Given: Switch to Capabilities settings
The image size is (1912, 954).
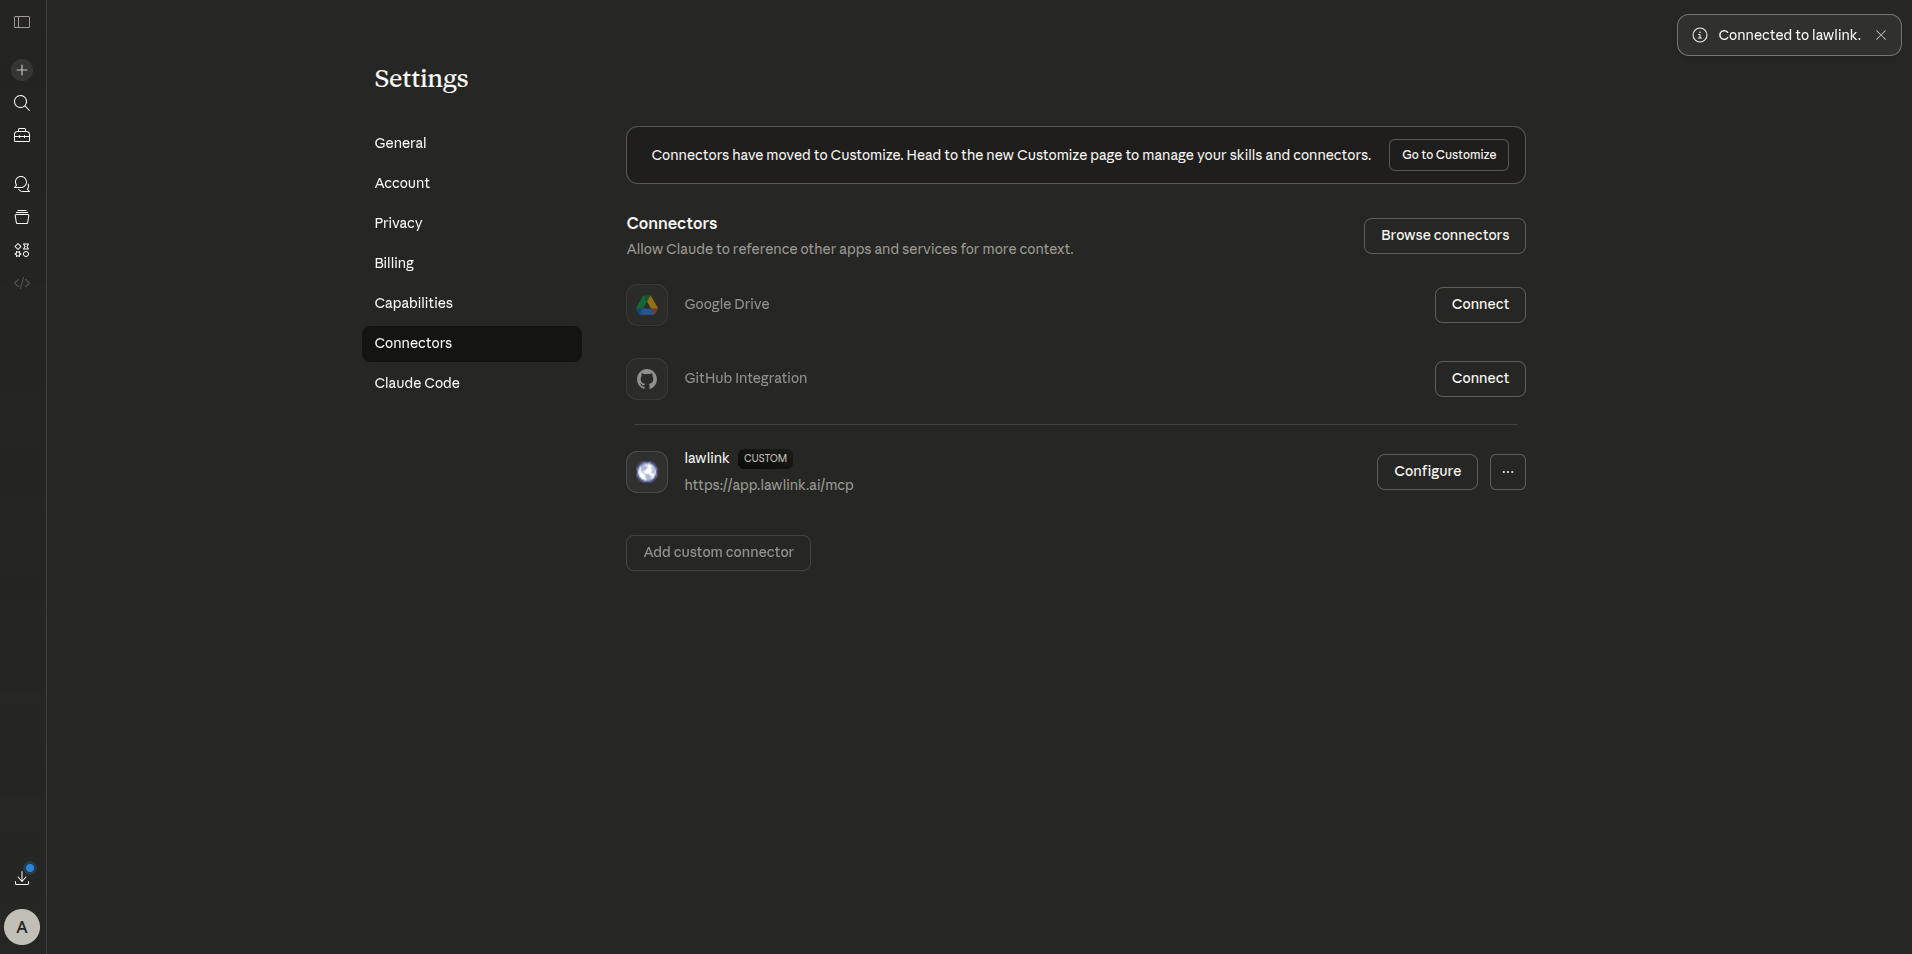Looking at the screenshot, I should tap(472, 303).
